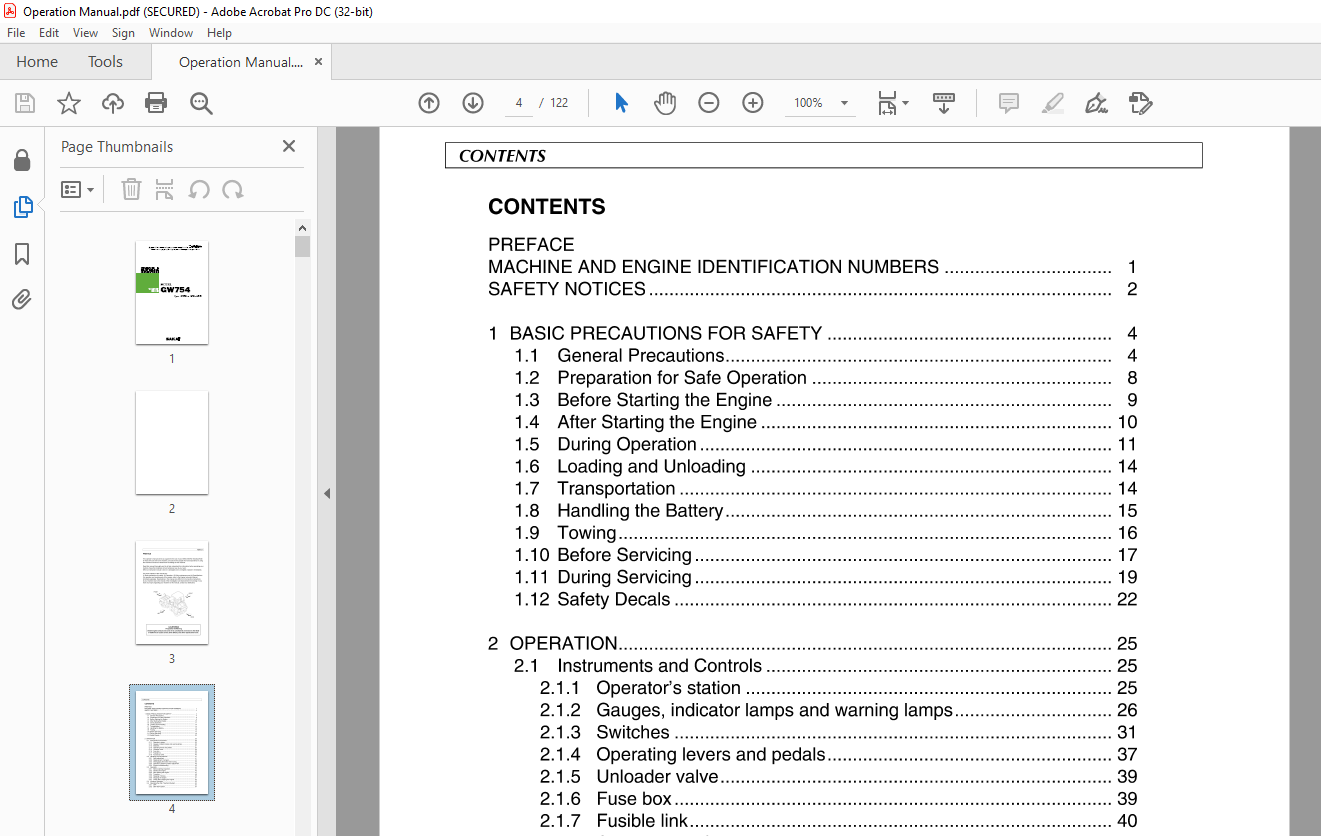Click the thumbnails panel scrollbar handle
This screenshot has width=1321, height=836.
(x=303, y=246)
